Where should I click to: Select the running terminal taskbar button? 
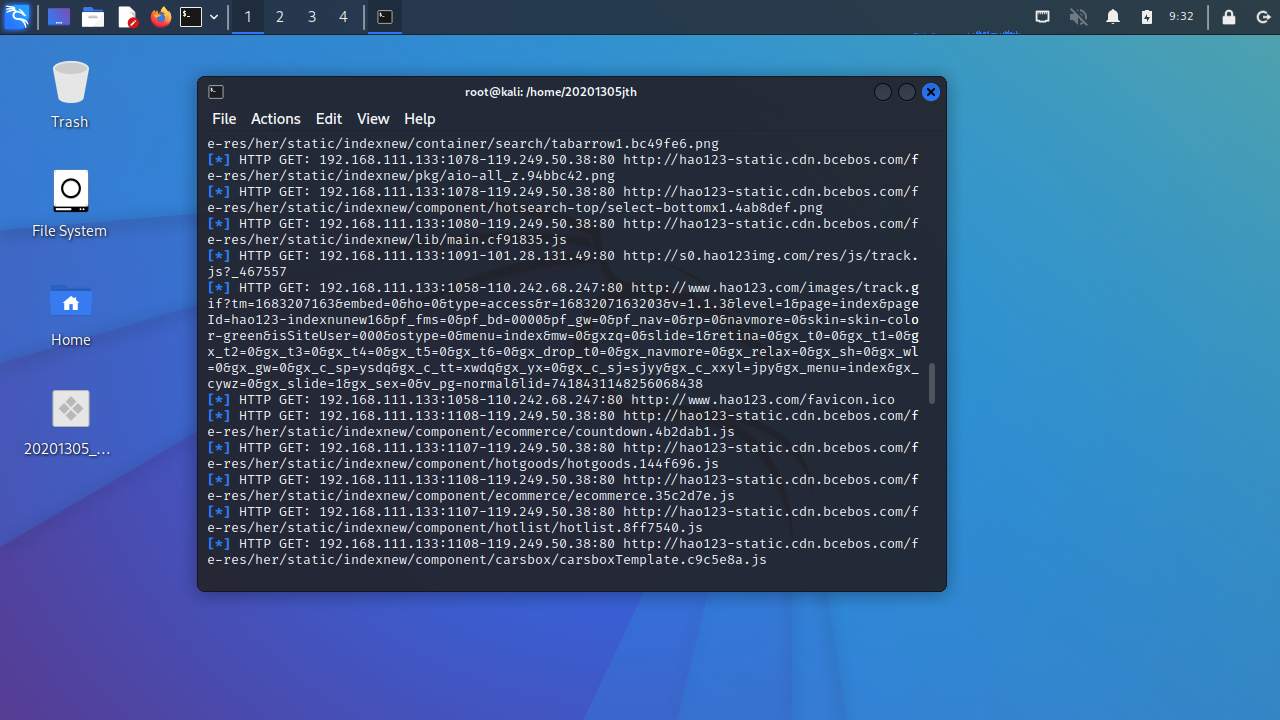pos(385,17)
